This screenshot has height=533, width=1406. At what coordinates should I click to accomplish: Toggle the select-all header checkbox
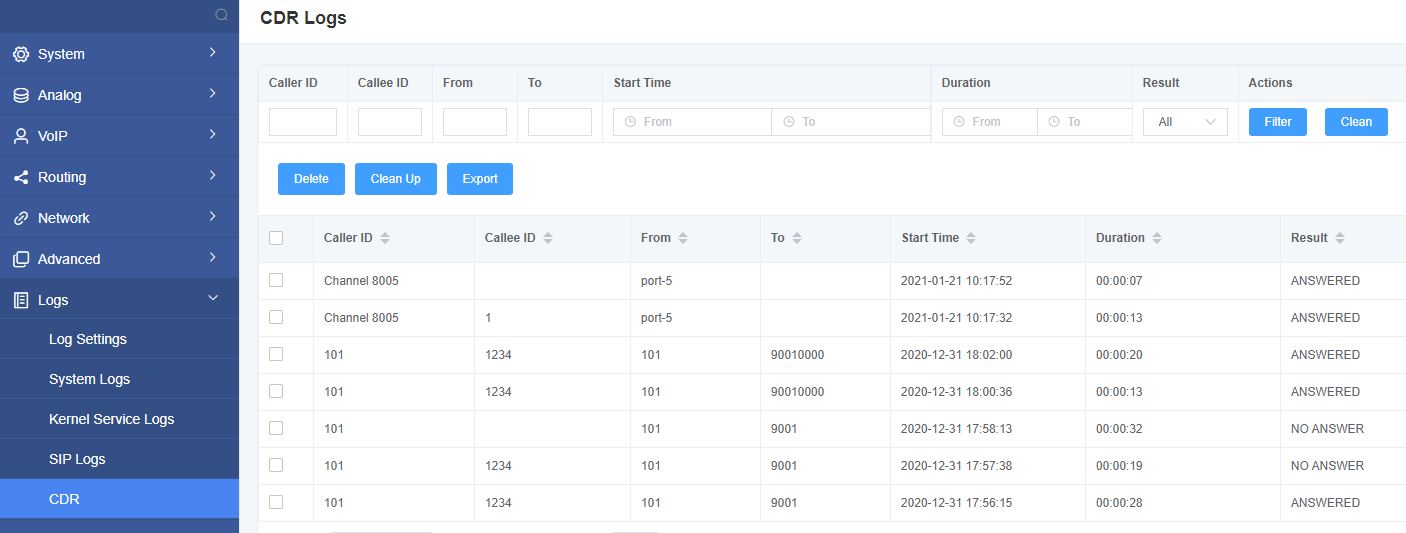(x=276, y=238)
